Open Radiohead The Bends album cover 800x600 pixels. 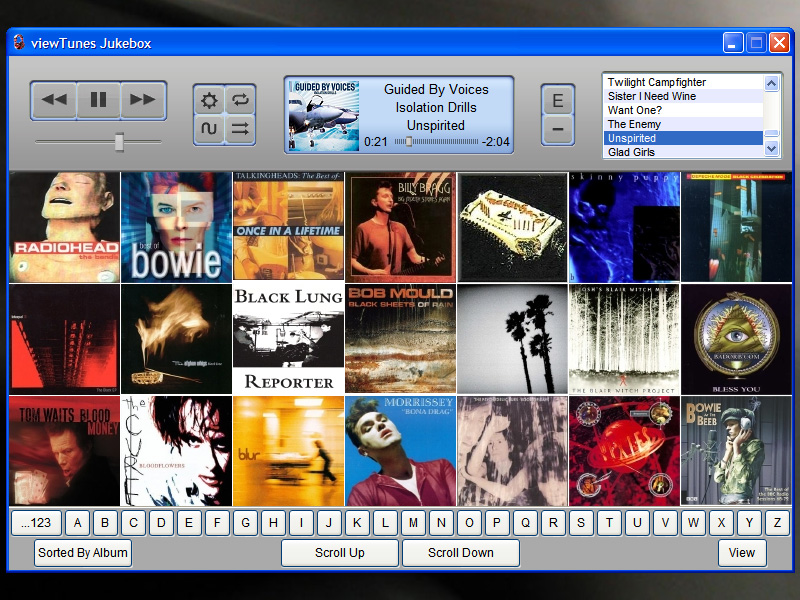(64, 227)
